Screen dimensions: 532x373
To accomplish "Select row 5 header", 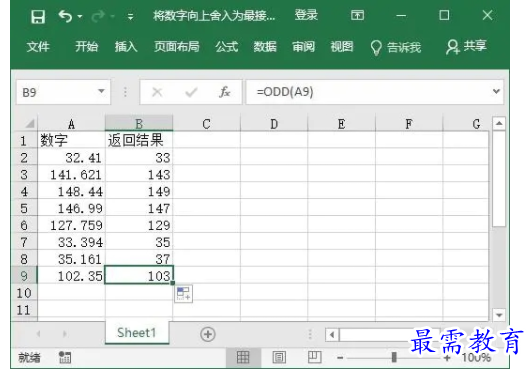I will click(24, 208).
